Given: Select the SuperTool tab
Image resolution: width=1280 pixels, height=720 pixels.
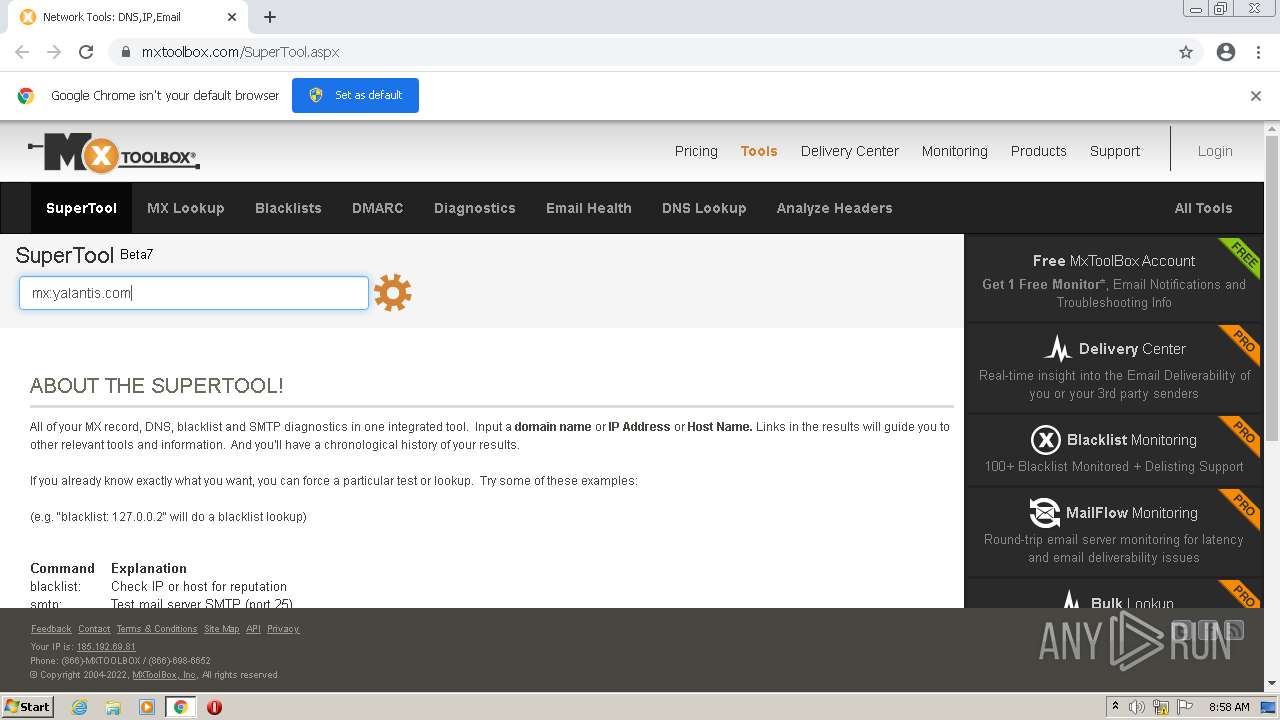Looking at the screenshot, I should point(81,208).
